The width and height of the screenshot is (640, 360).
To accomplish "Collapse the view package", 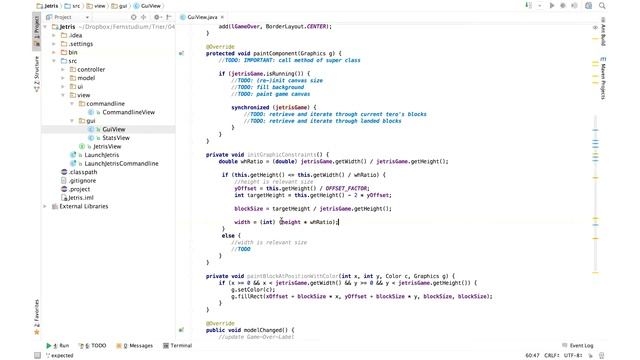I will click(63, 95).
